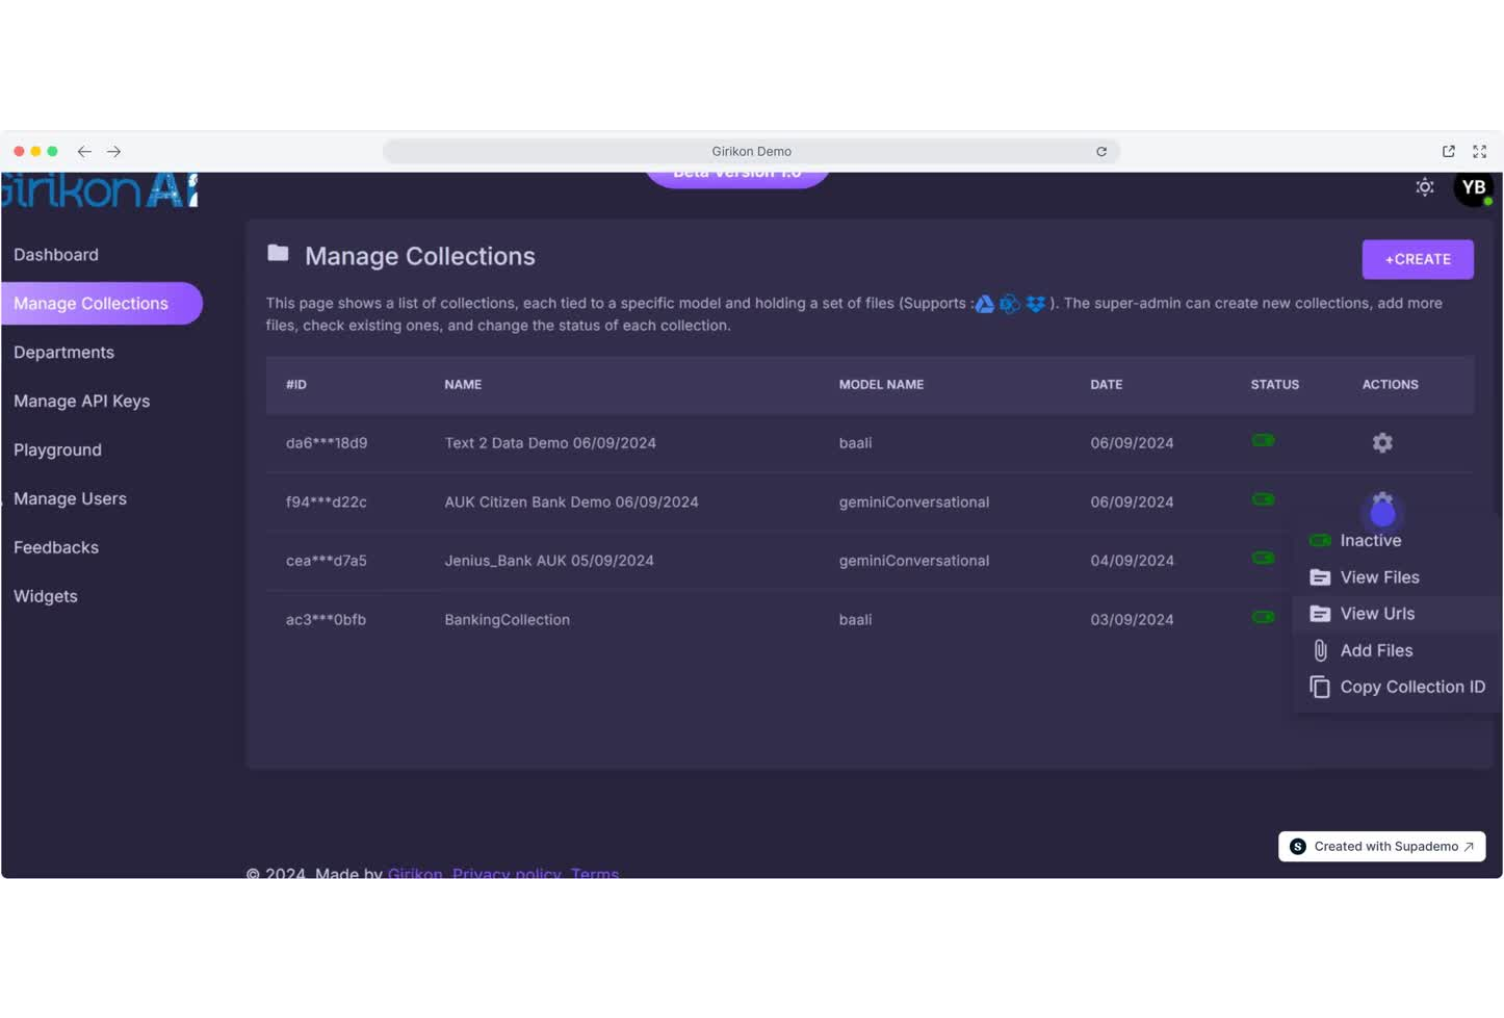The height and width of the screenshot is (1018, 1504).
Task: Click collection ID cea***d7a5
Action: (x=326, y=561)
